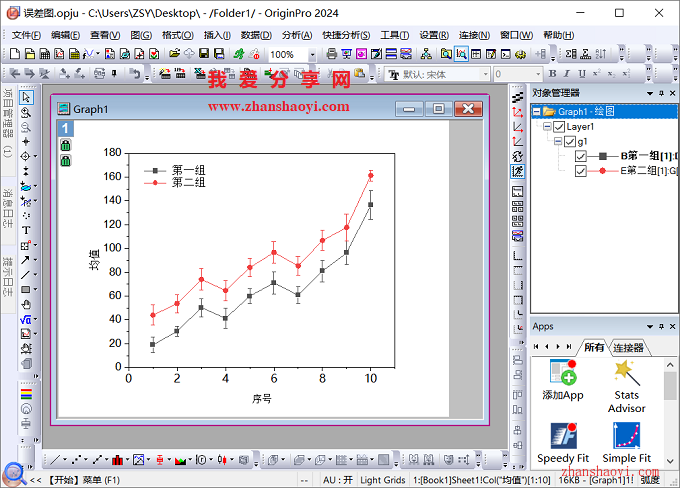The height and width of the screenshot is (488, 680).
Task: Click the scroll down arrow in Apps panel
Action: click(x=670, y=461)
